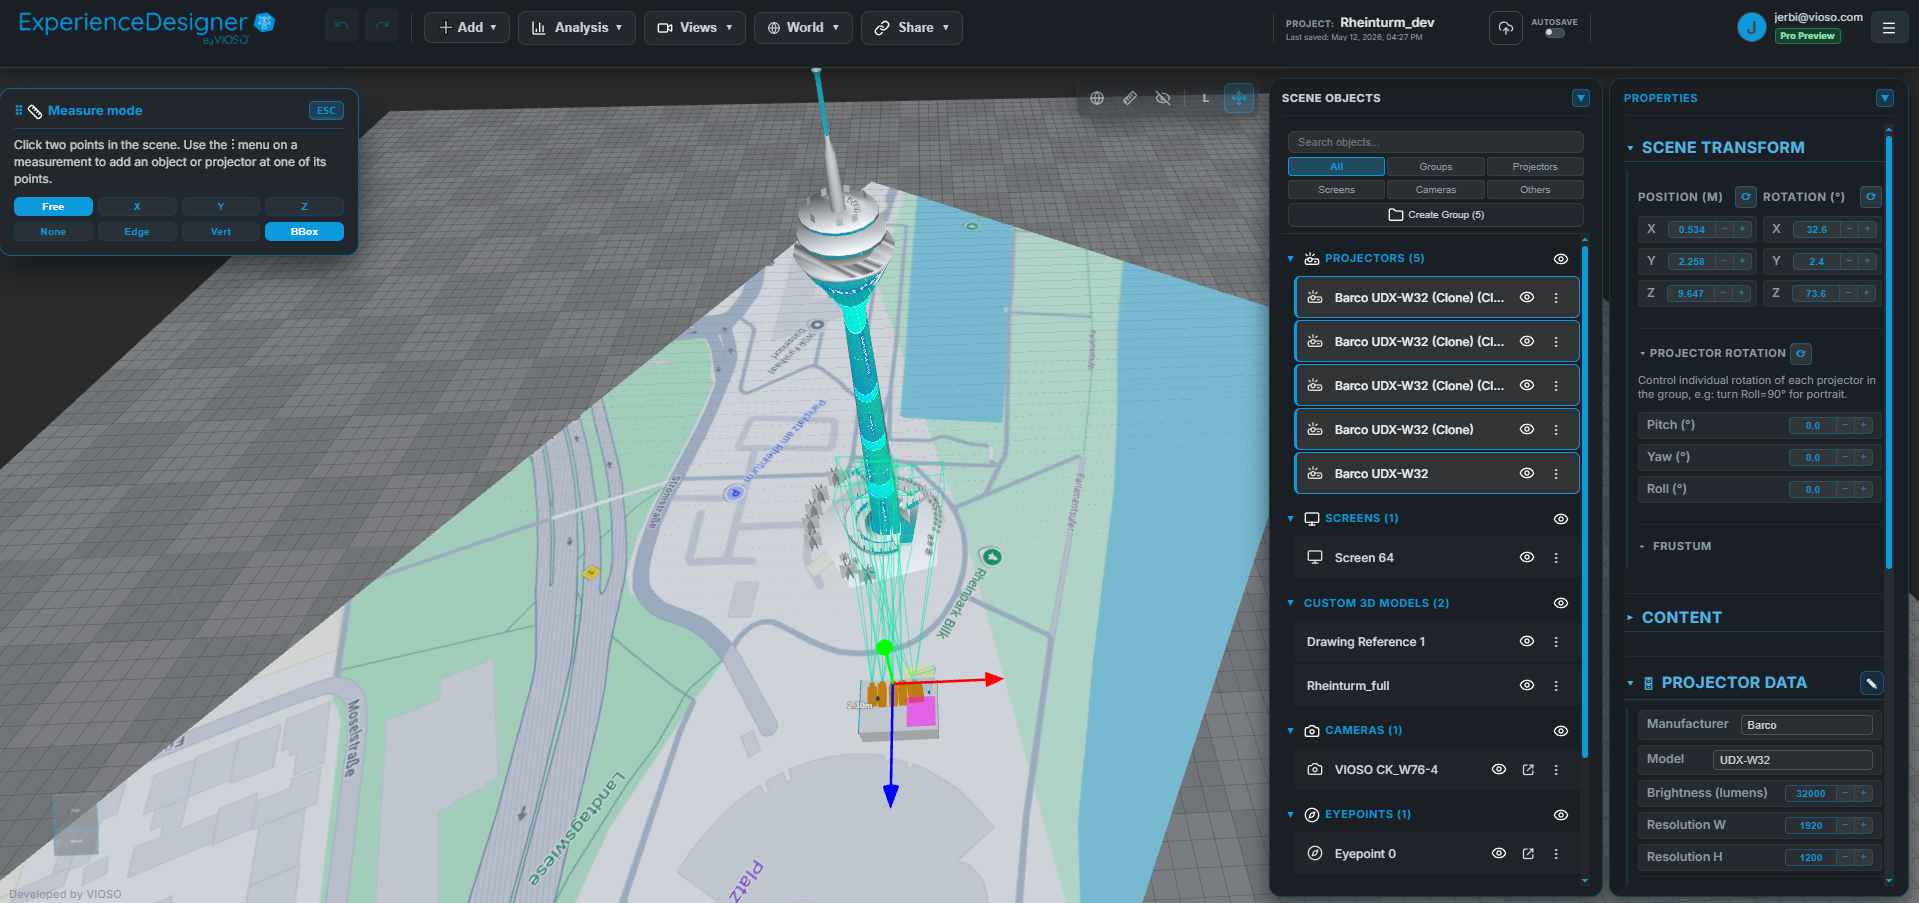1919x903 pixels.
Task: Switch to the Others filter tab
Action: point(1535,190)
